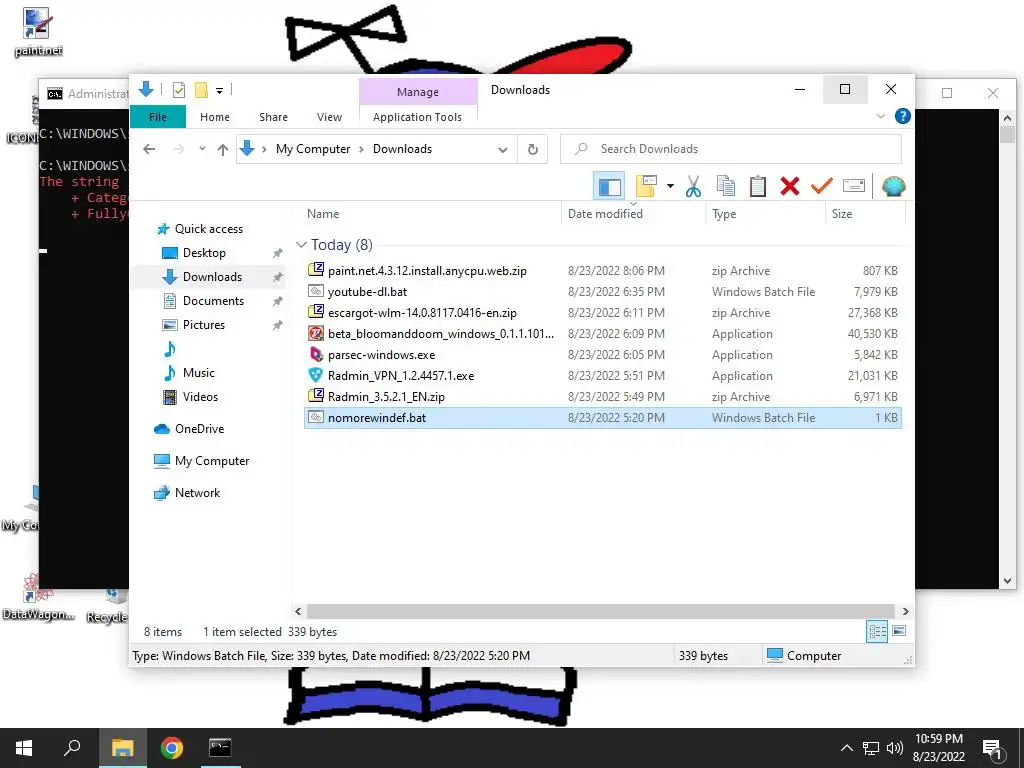1024x768 pixels.
Task: Click the Refresh button in address bar
Action: (533, 150)
